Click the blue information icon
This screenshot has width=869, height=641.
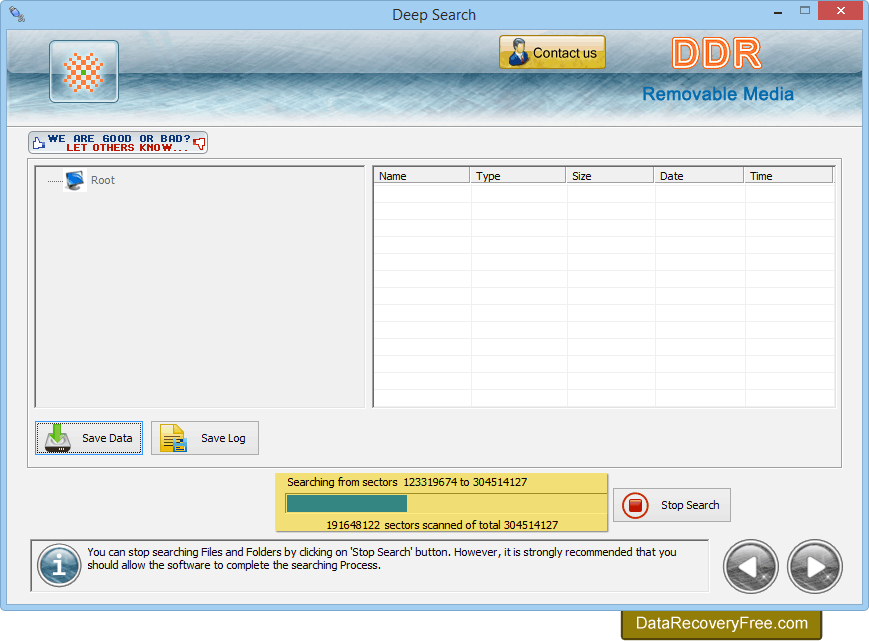[59, 566]
